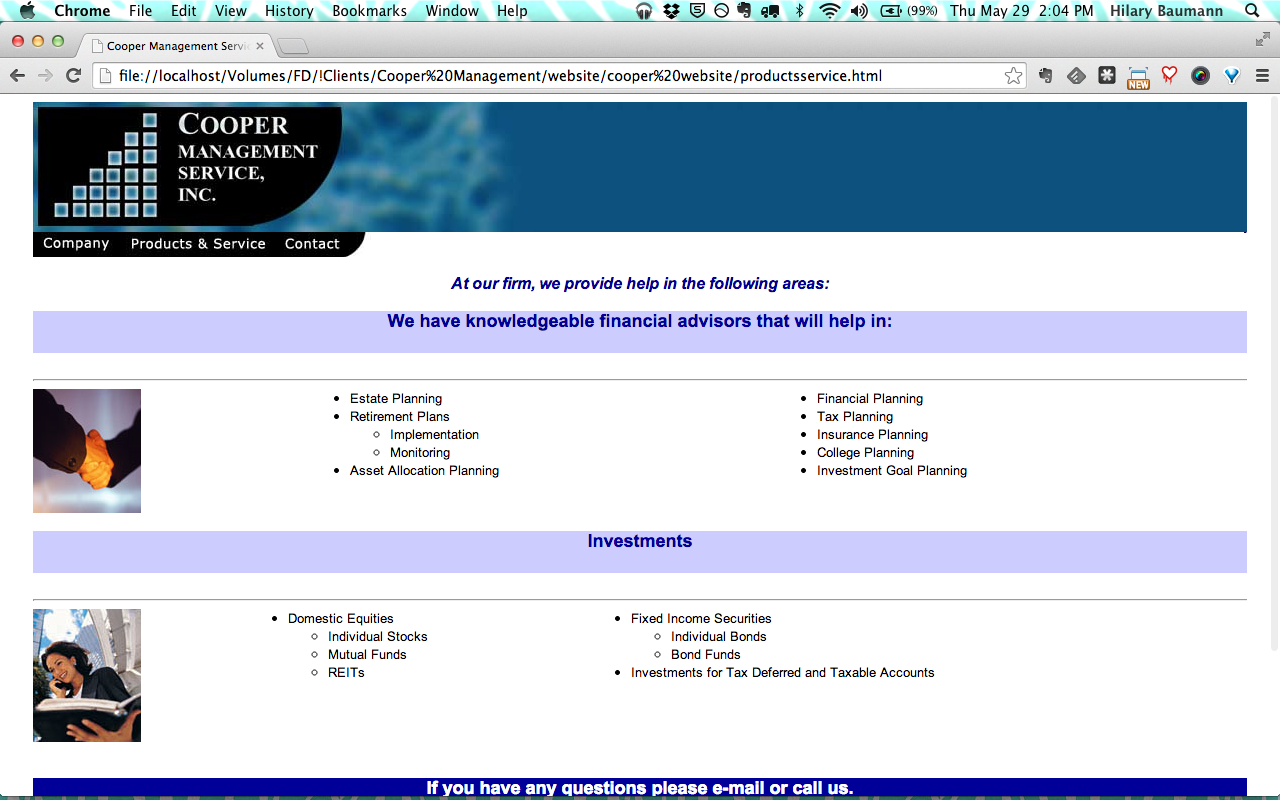Open the Edit menu

pyautogui.click(x=183, y=11)
